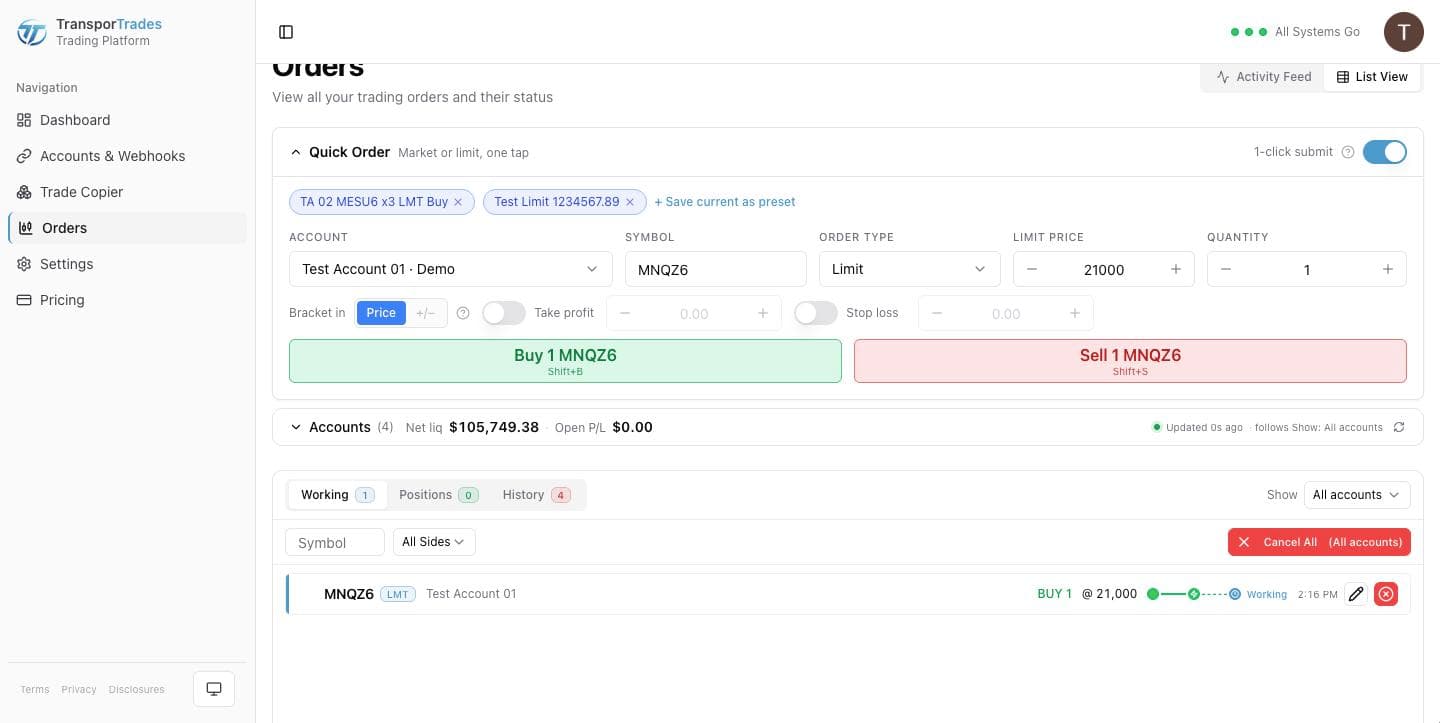
Task: Toggle the sidebar panel icon
Action: 286,32
